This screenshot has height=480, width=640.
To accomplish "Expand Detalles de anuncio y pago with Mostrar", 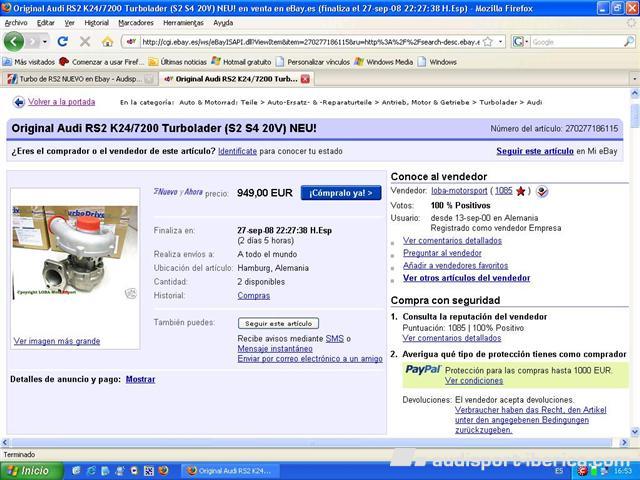I will coord(140,379).
